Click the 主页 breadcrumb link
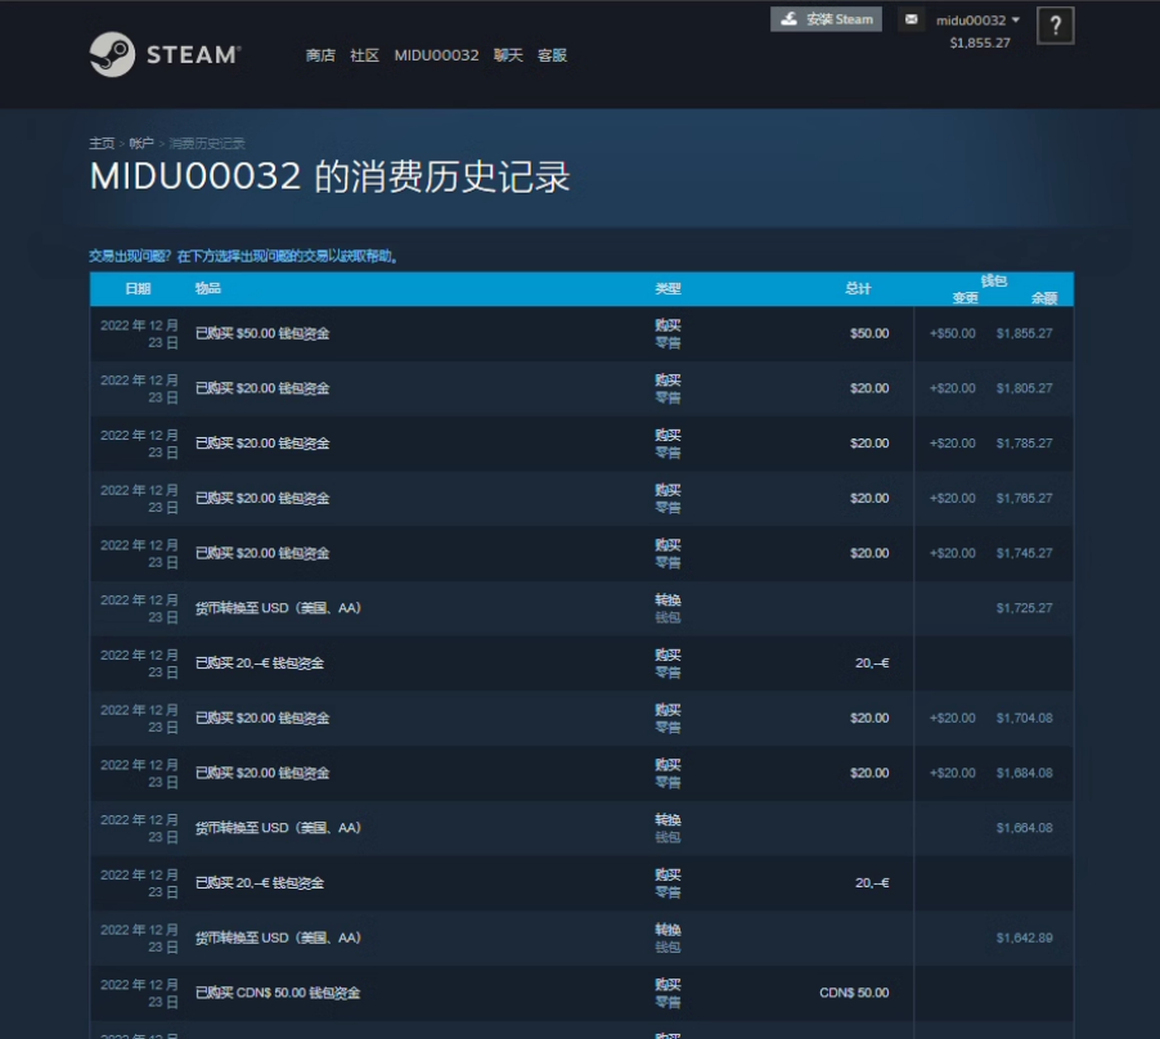The image size is (1160, 1039). click(x=101, y=143)
